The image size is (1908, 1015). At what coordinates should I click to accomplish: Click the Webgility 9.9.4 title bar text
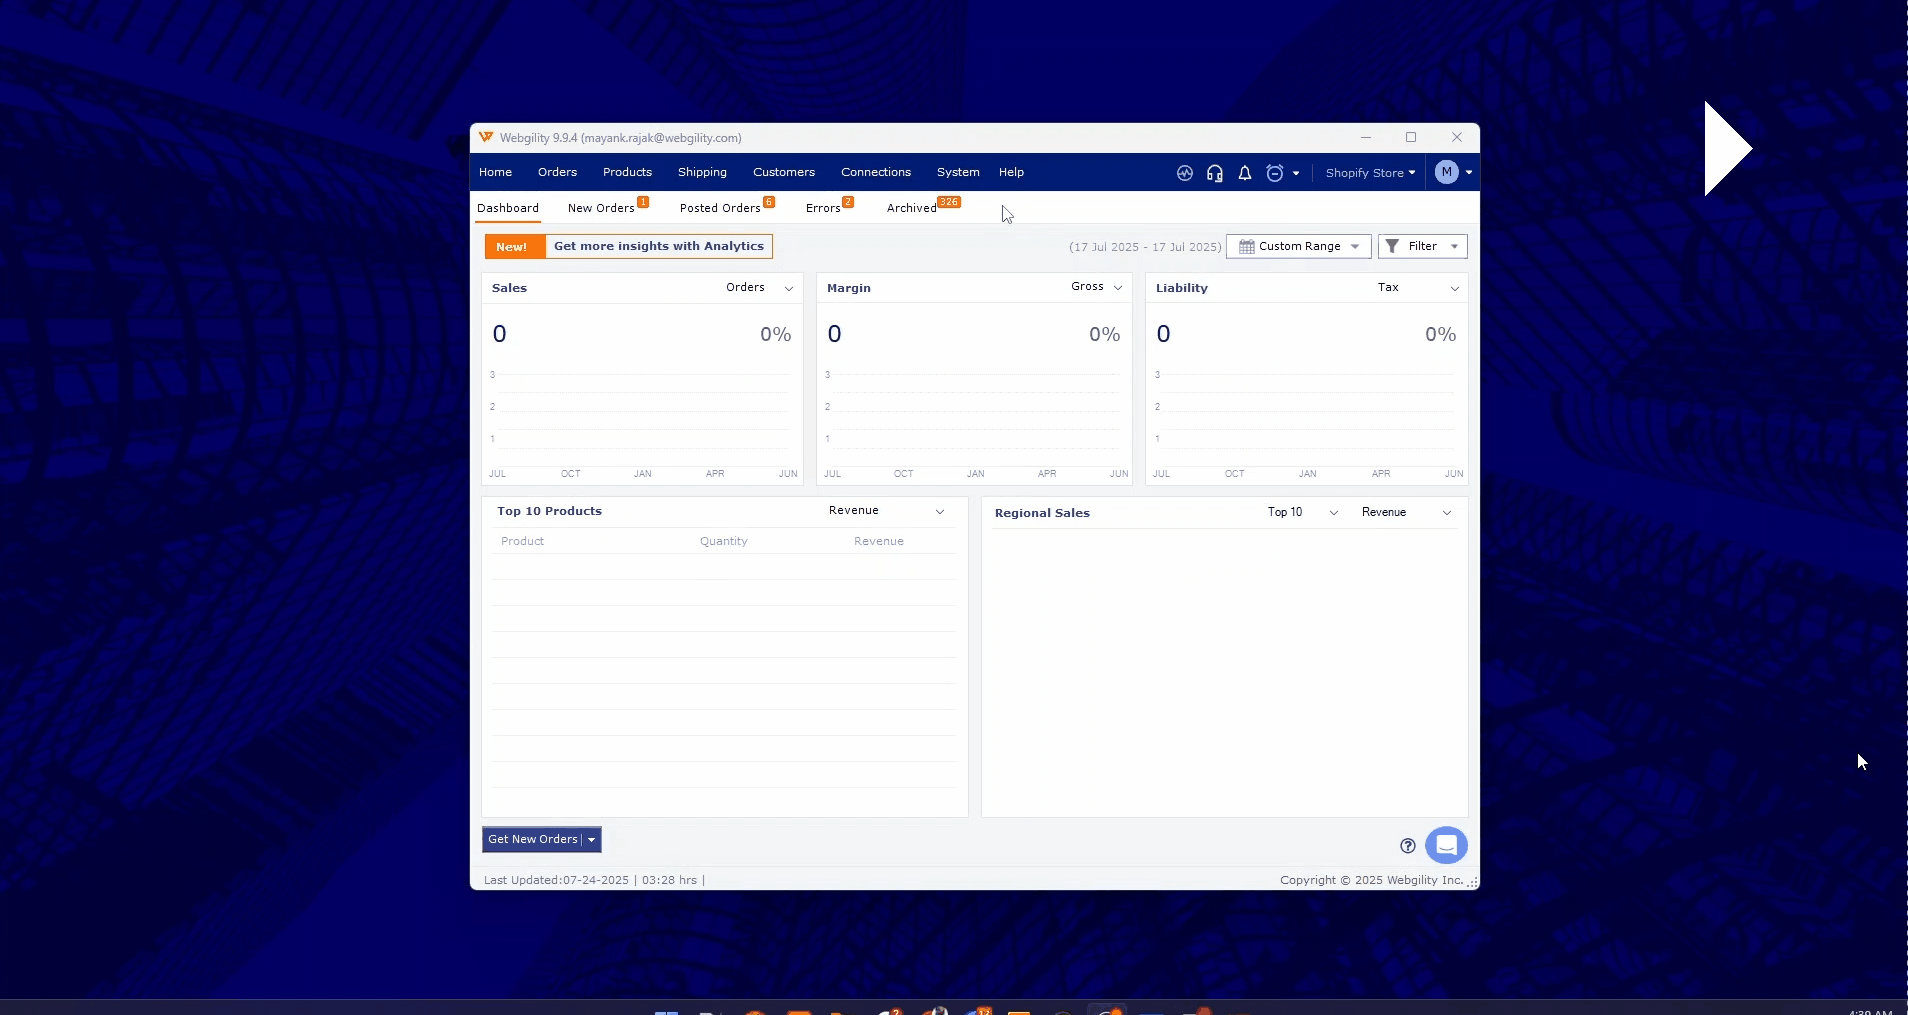point(621,138)
